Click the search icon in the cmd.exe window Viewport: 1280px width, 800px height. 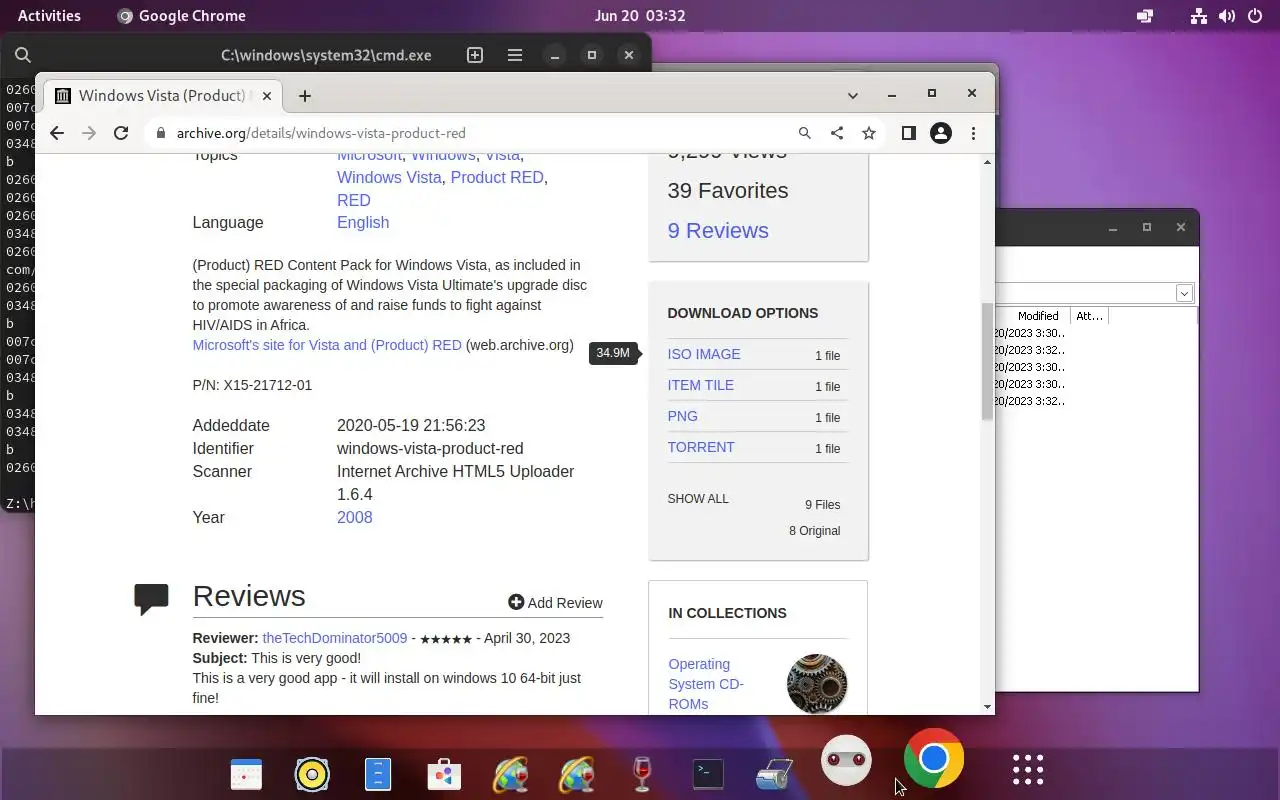click(x=23, y=55)
